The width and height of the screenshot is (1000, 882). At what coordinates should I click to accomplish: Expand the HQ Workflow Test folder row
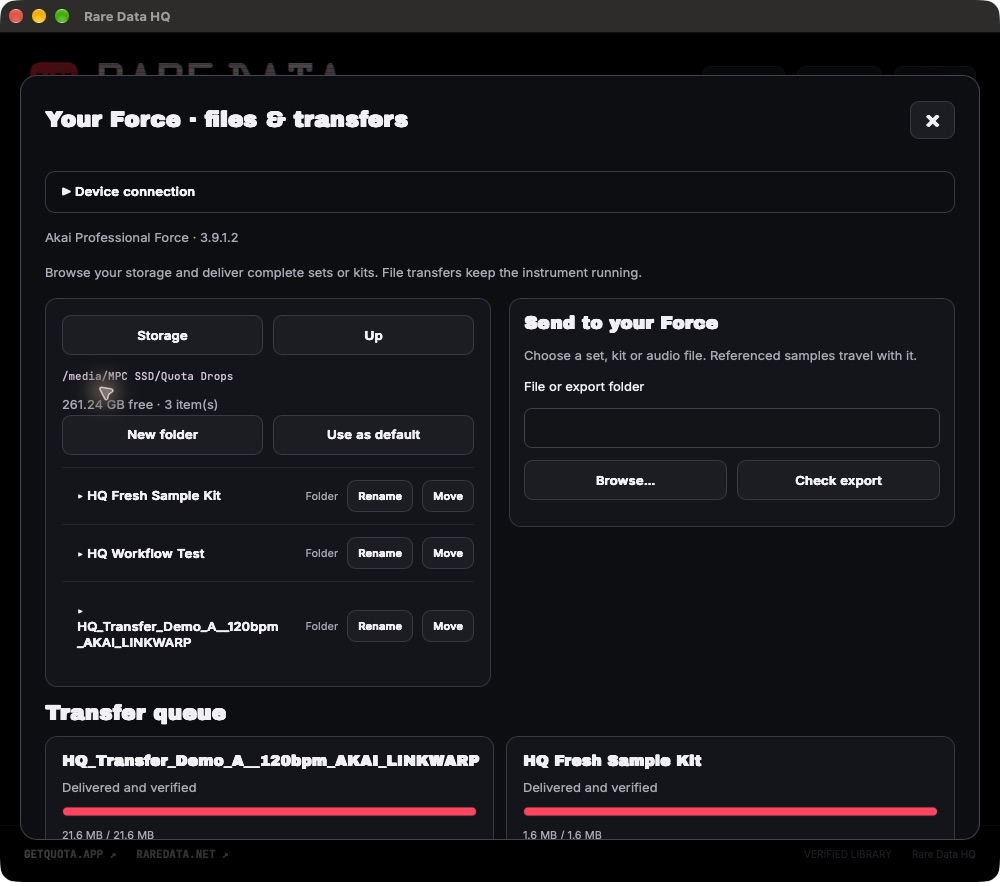(141, 553)
